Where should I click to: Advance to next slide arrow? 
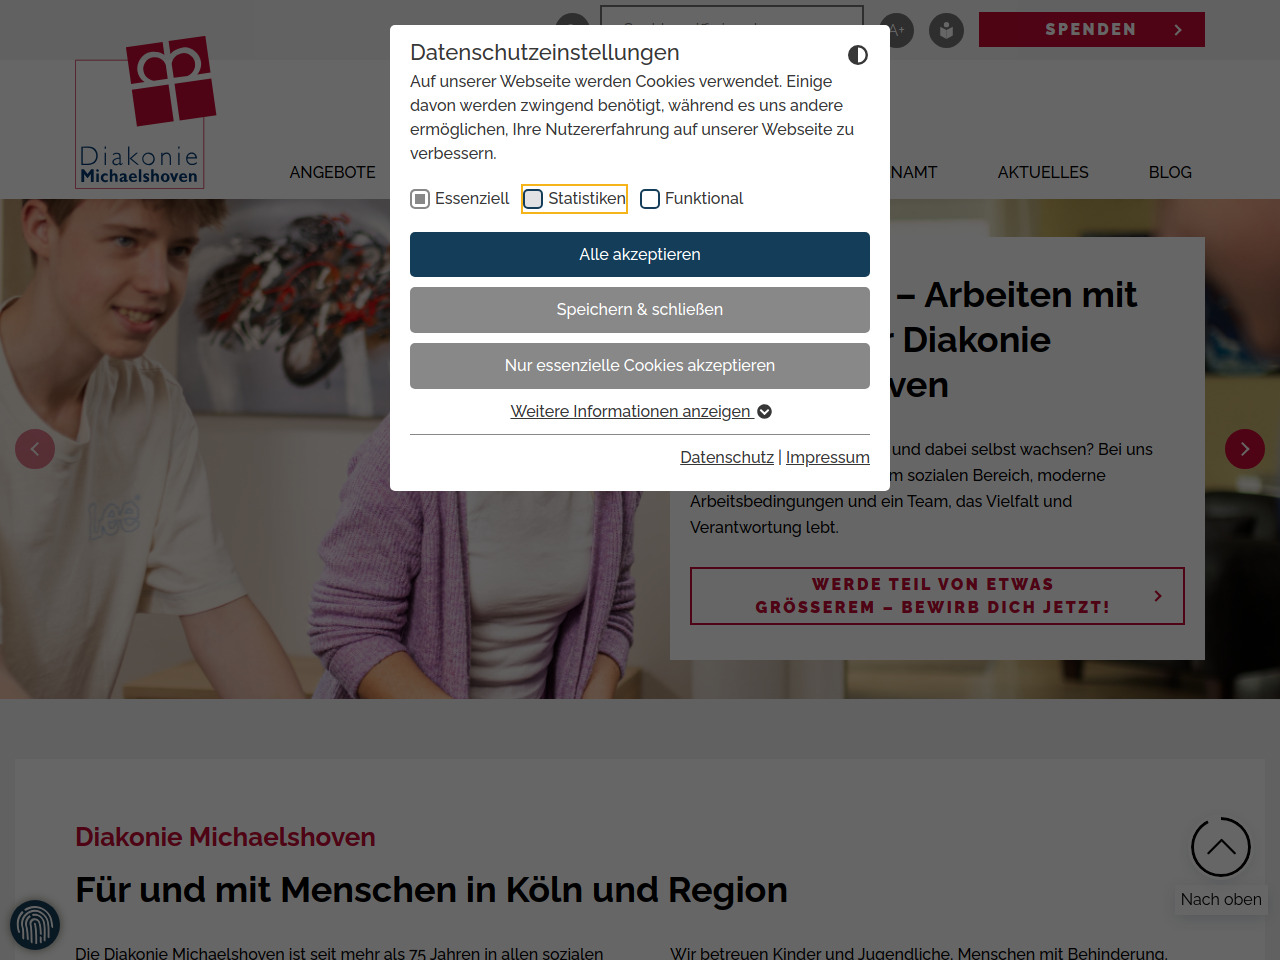pos(1244,449)
